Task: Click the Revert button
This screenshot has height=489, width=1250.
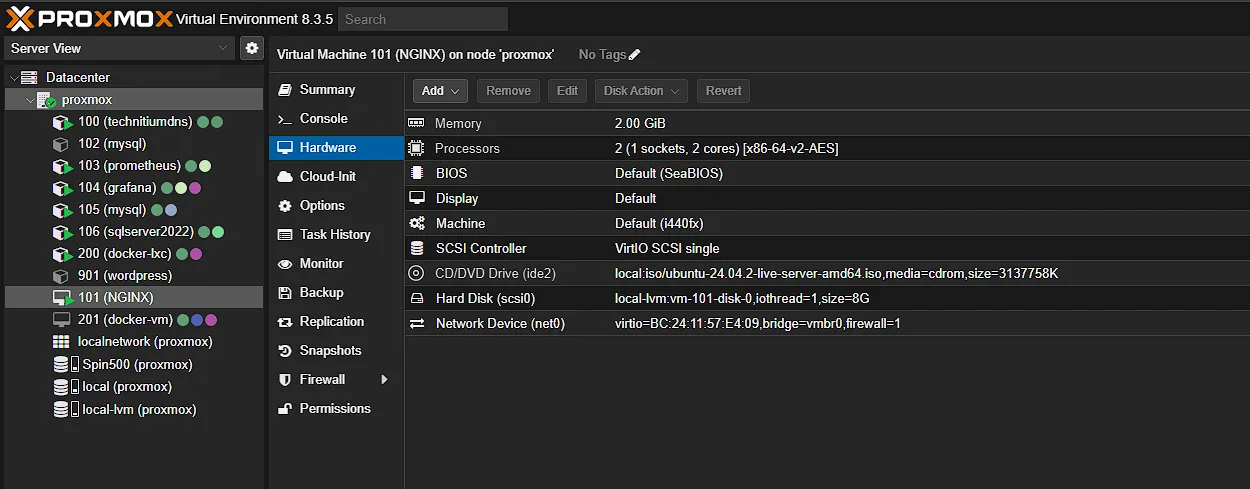Action: (x=723, y=91)
